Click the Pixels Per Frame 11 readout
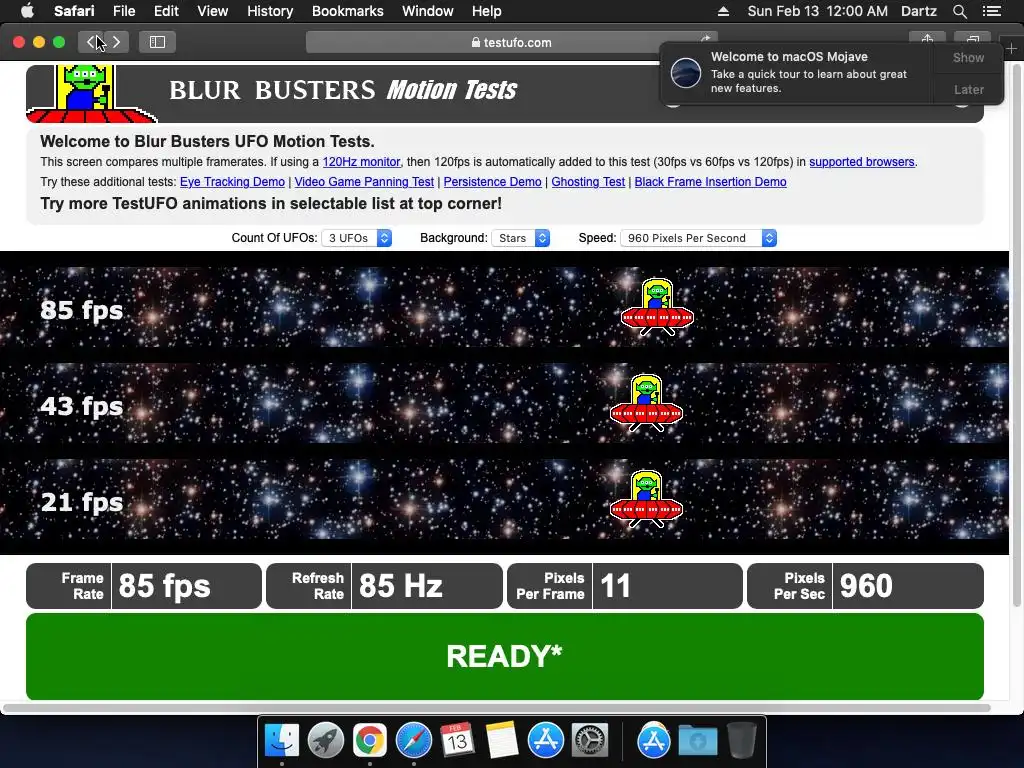The image size is (1024, 768). [624, 586]
